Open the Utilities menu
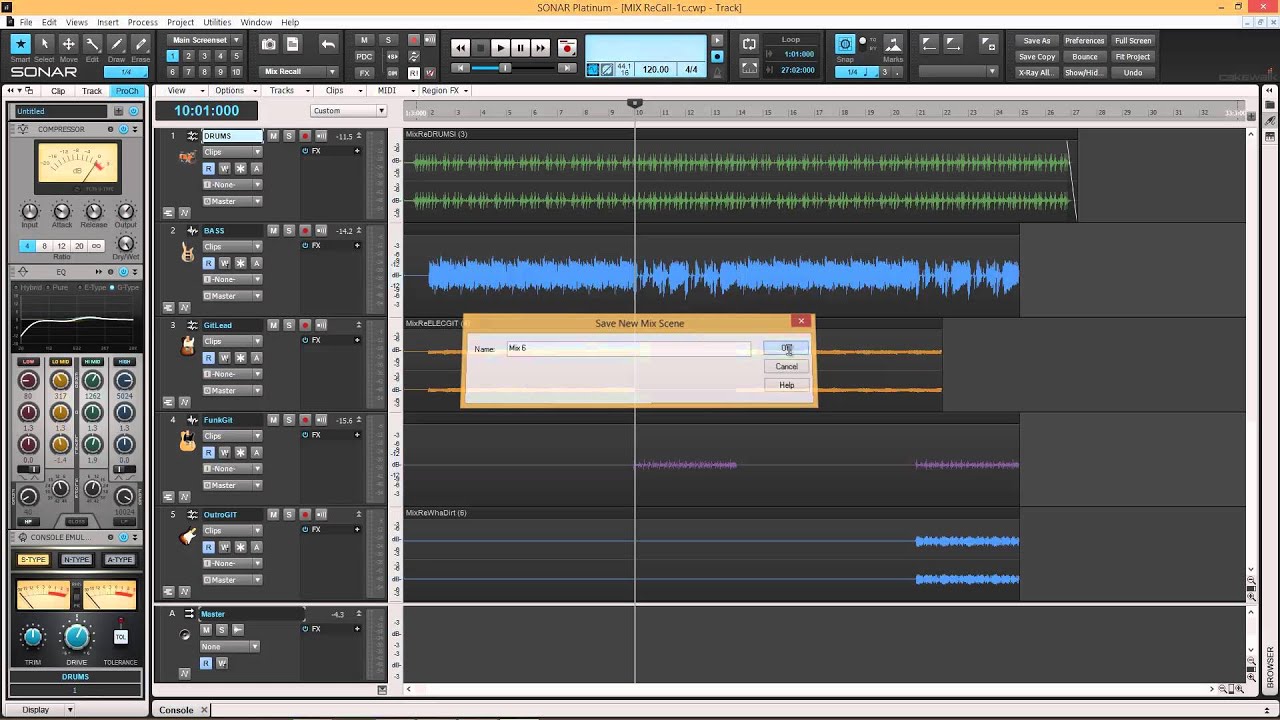 pos(217,22)
